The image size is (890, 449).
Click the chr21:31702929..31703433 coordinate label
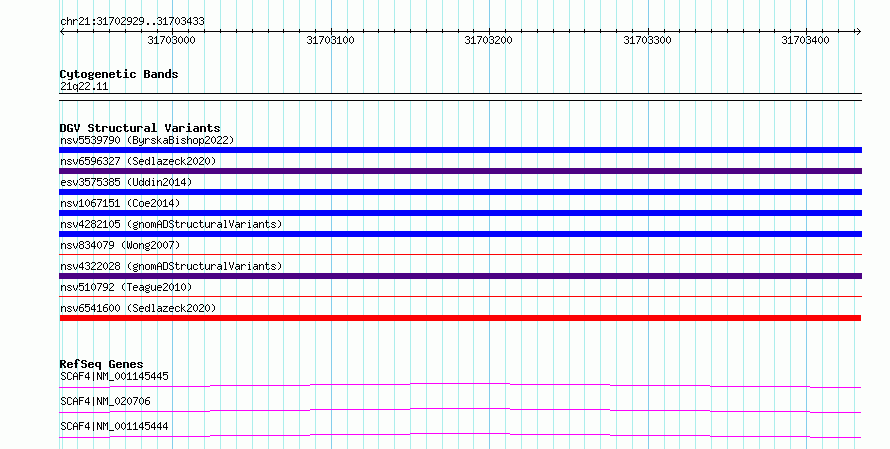point(132,22)
